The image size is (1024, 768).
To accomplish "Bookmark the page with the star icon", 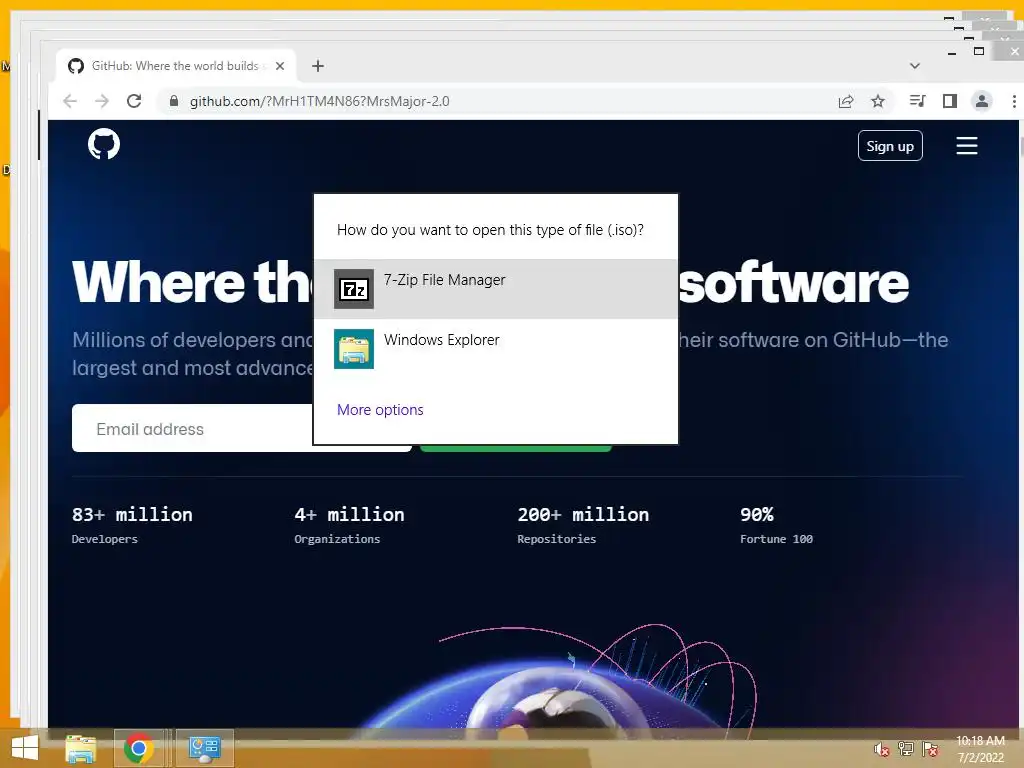I will [x=878, y=101].
